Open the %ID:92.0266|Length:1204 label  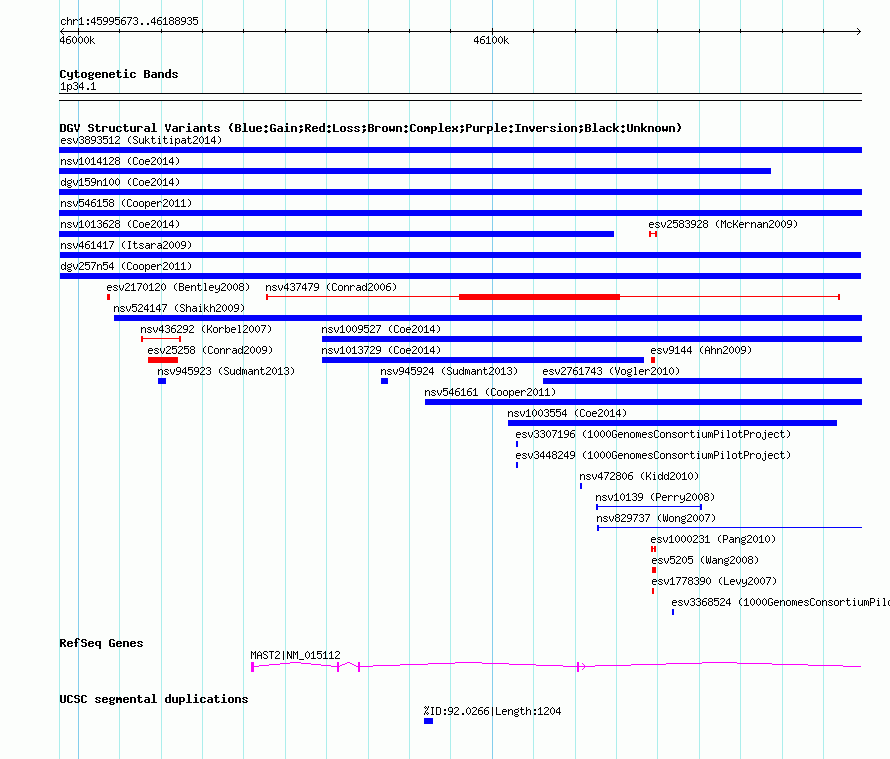pos(492,711)
